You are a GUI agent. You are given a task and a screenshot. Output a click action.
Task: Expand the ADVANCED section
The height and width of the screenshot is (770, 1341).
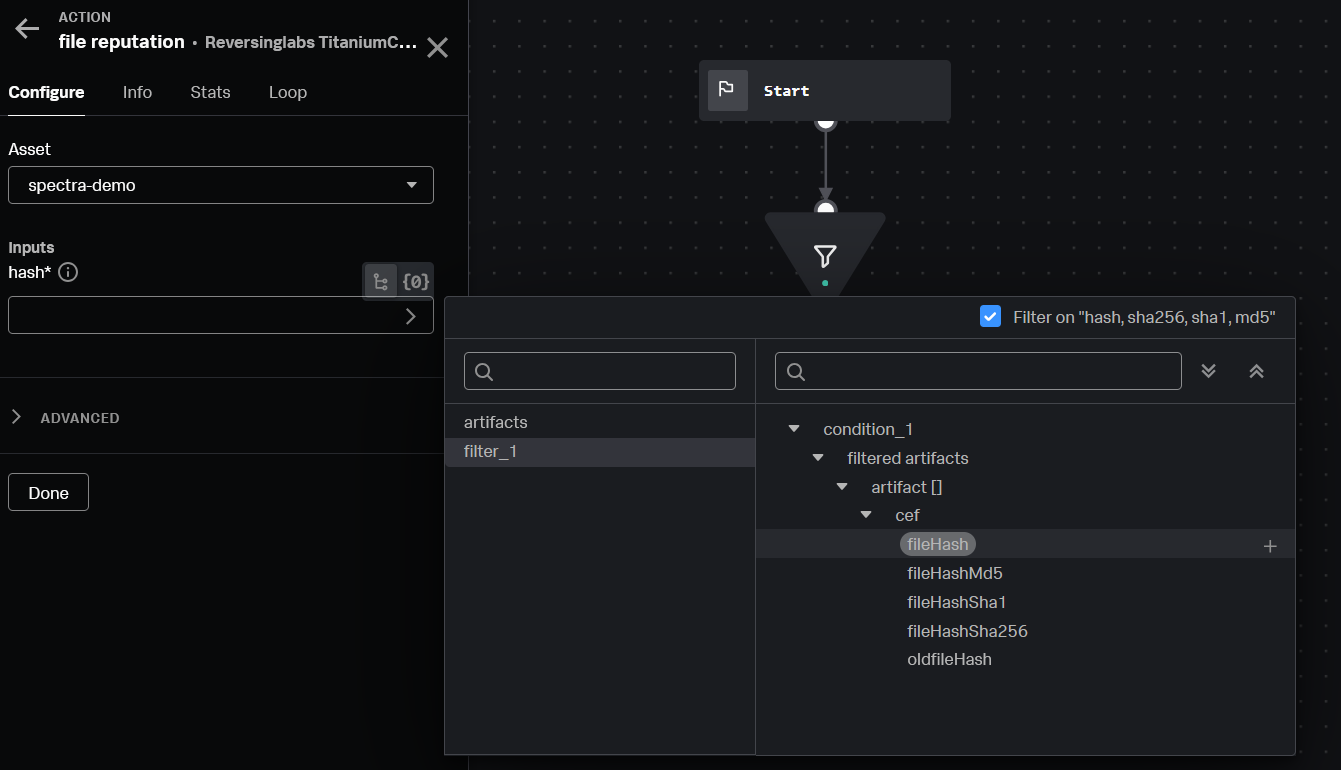coord(64,418)
